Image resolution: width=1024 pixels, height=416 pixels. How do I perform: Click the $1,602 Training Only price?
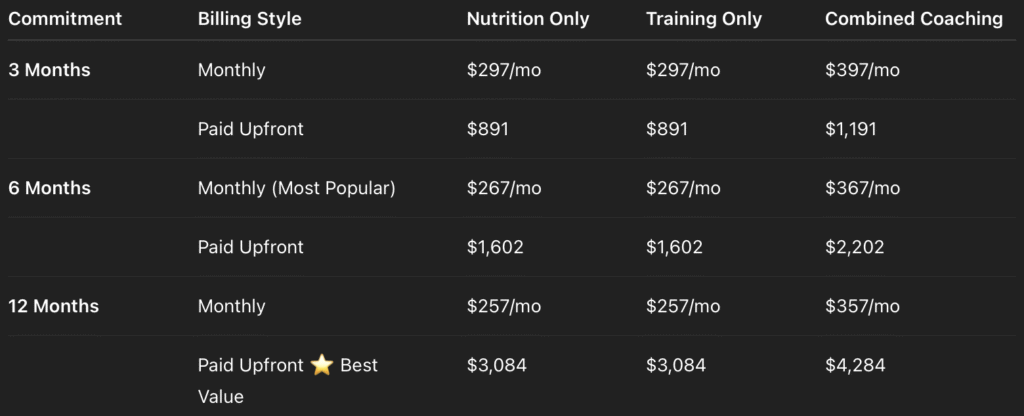[x=674, y=247]
